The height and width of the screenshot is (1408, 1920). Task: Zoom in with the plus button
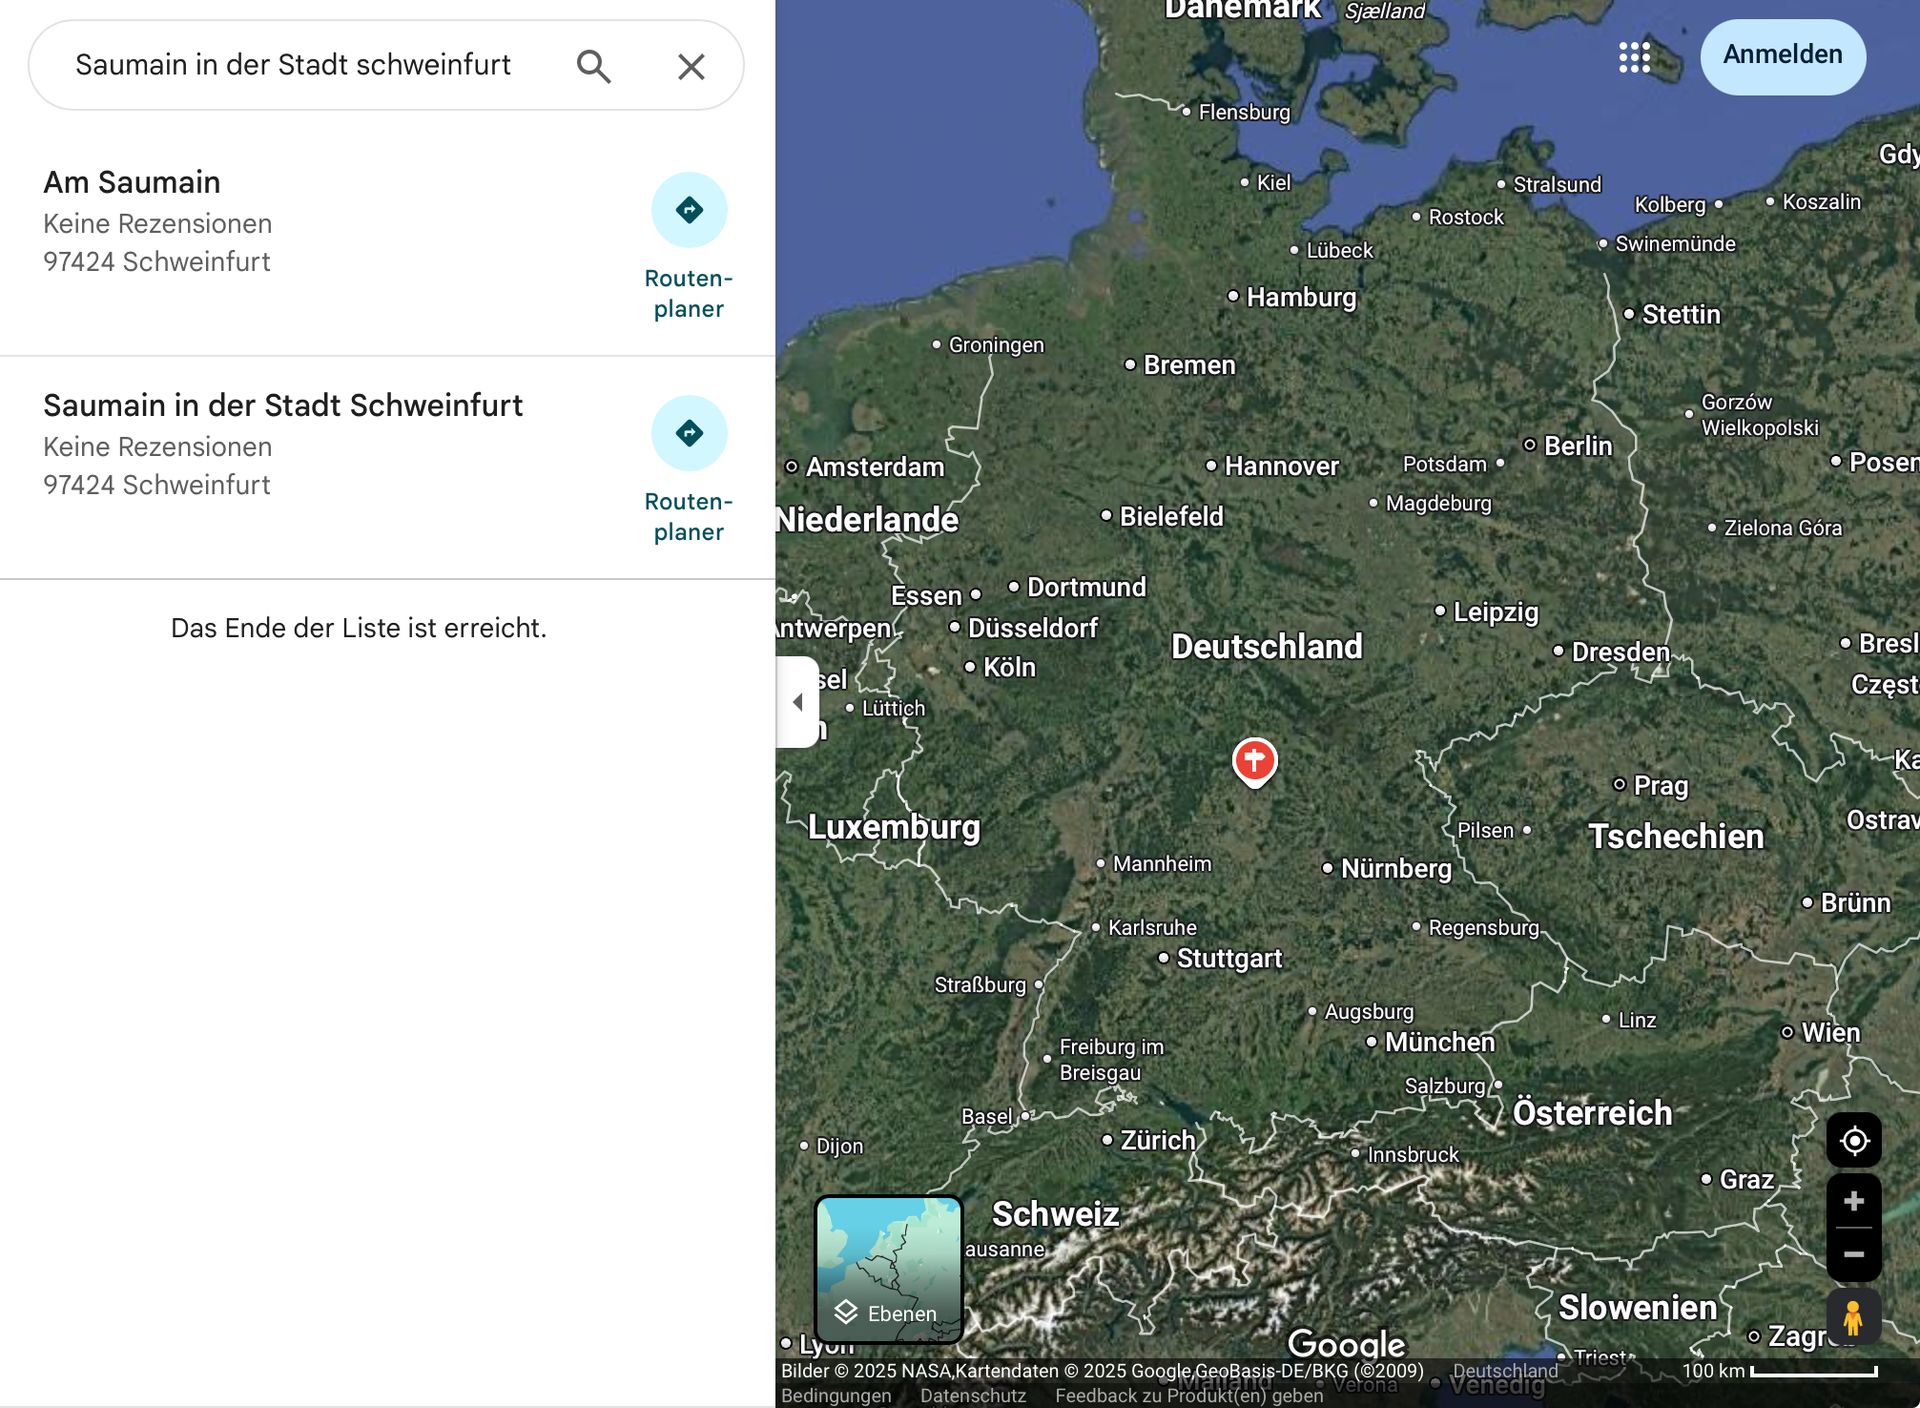pos(1854,1201)
